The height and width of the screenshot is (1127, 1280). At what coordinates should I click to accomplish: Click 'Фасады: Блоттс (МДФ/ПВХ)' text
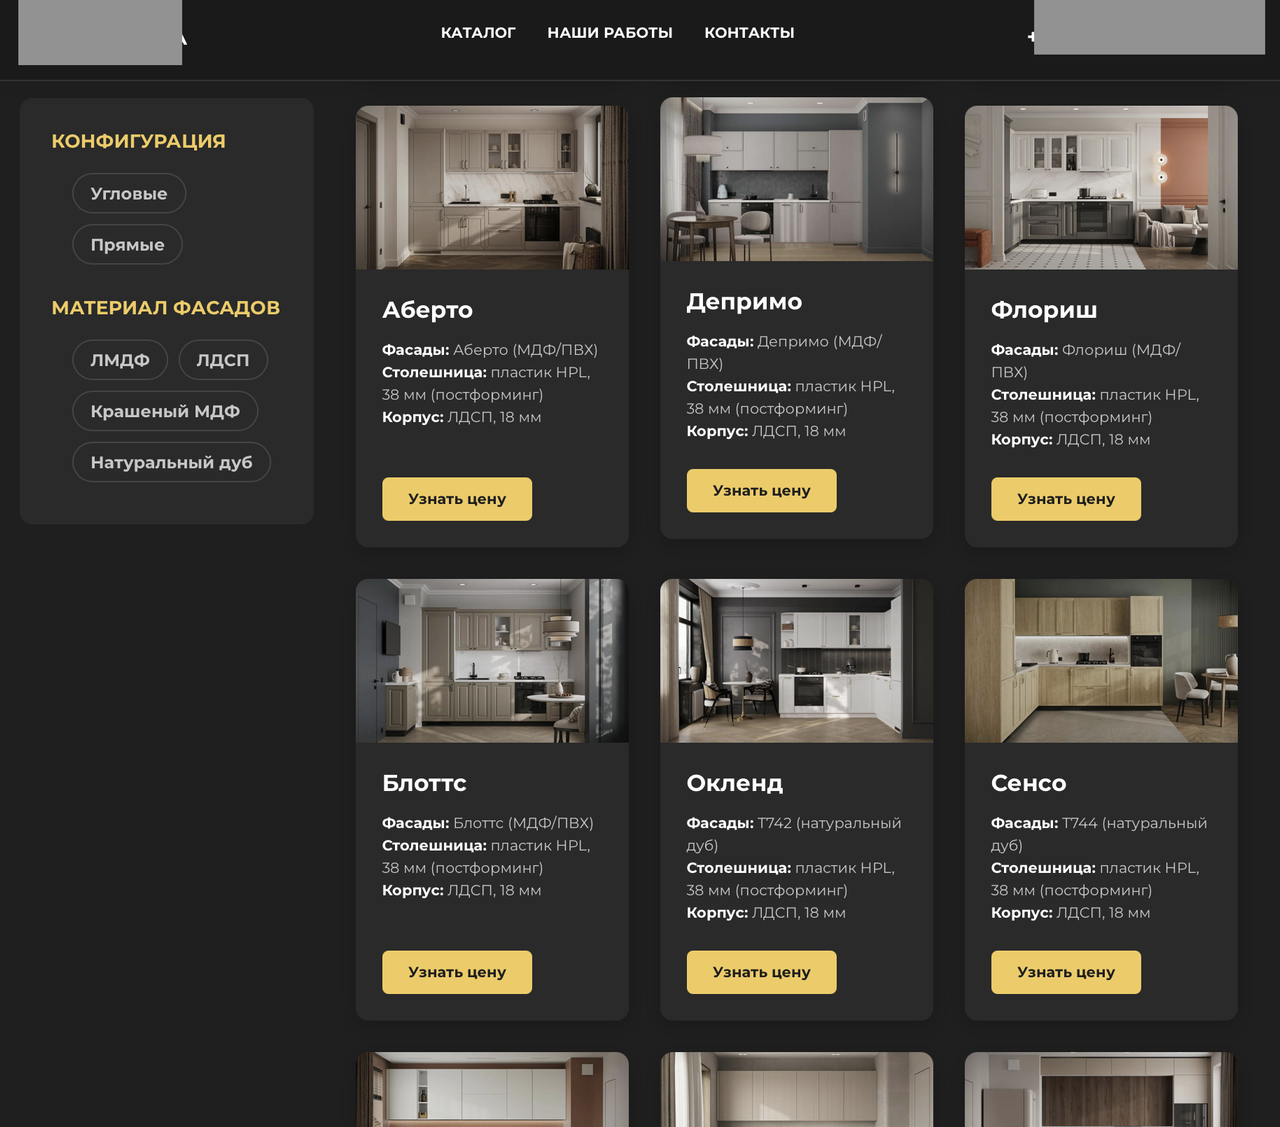pyautogui.click(x=488, y=823)
